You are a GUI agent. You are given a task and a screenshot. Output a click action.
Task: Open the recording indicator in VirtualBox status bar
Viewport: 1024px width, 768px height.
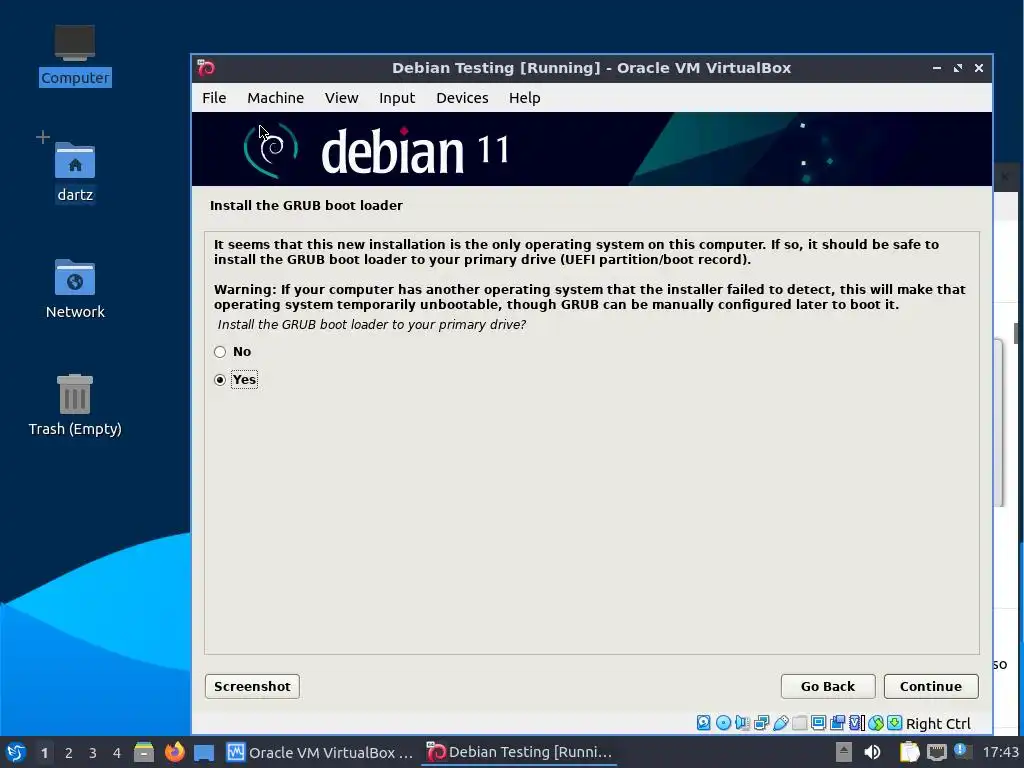(x=837, y=723)
